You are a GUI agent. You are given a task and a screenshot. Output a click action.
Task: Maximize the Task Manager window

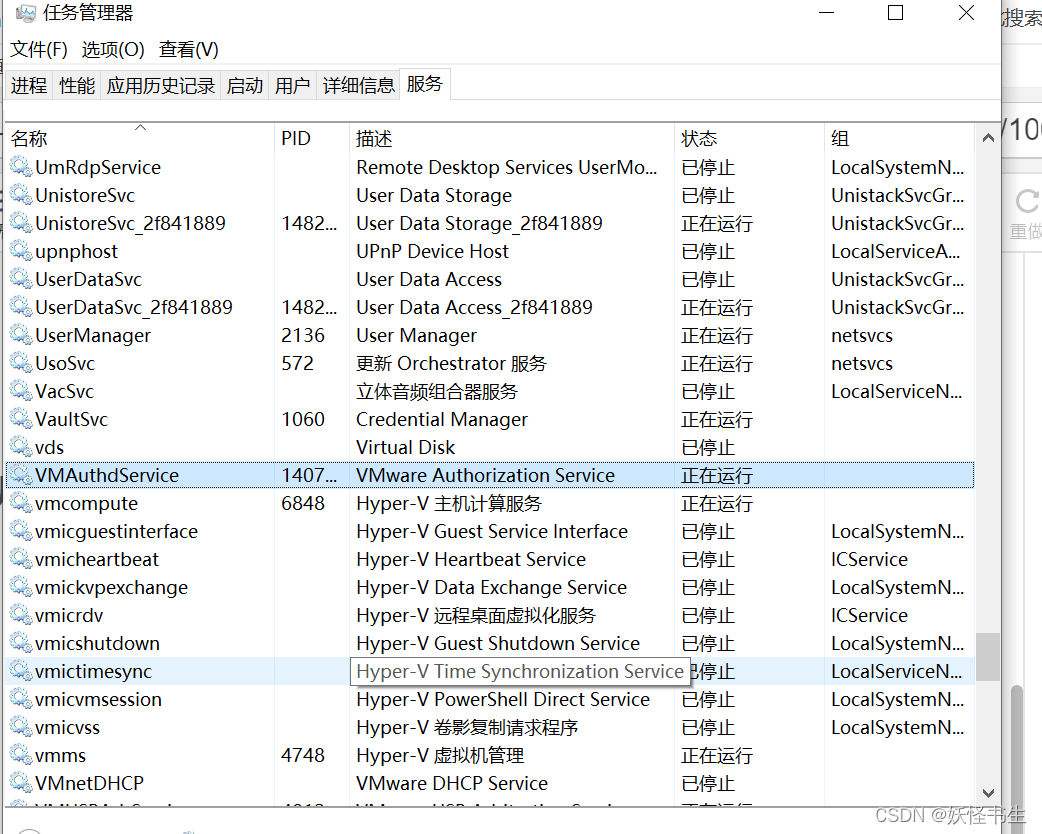point(895,13)
